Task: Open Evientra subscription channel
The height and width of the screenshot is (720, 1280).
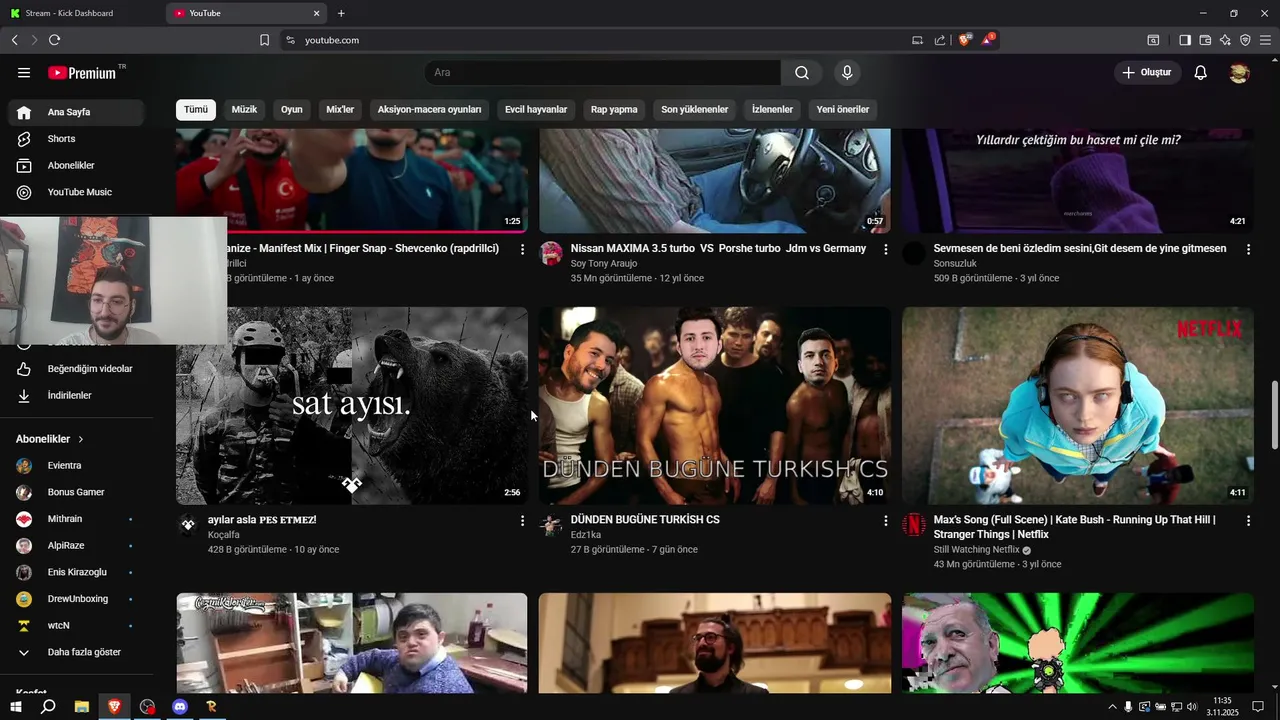Action: pos(76,466)
